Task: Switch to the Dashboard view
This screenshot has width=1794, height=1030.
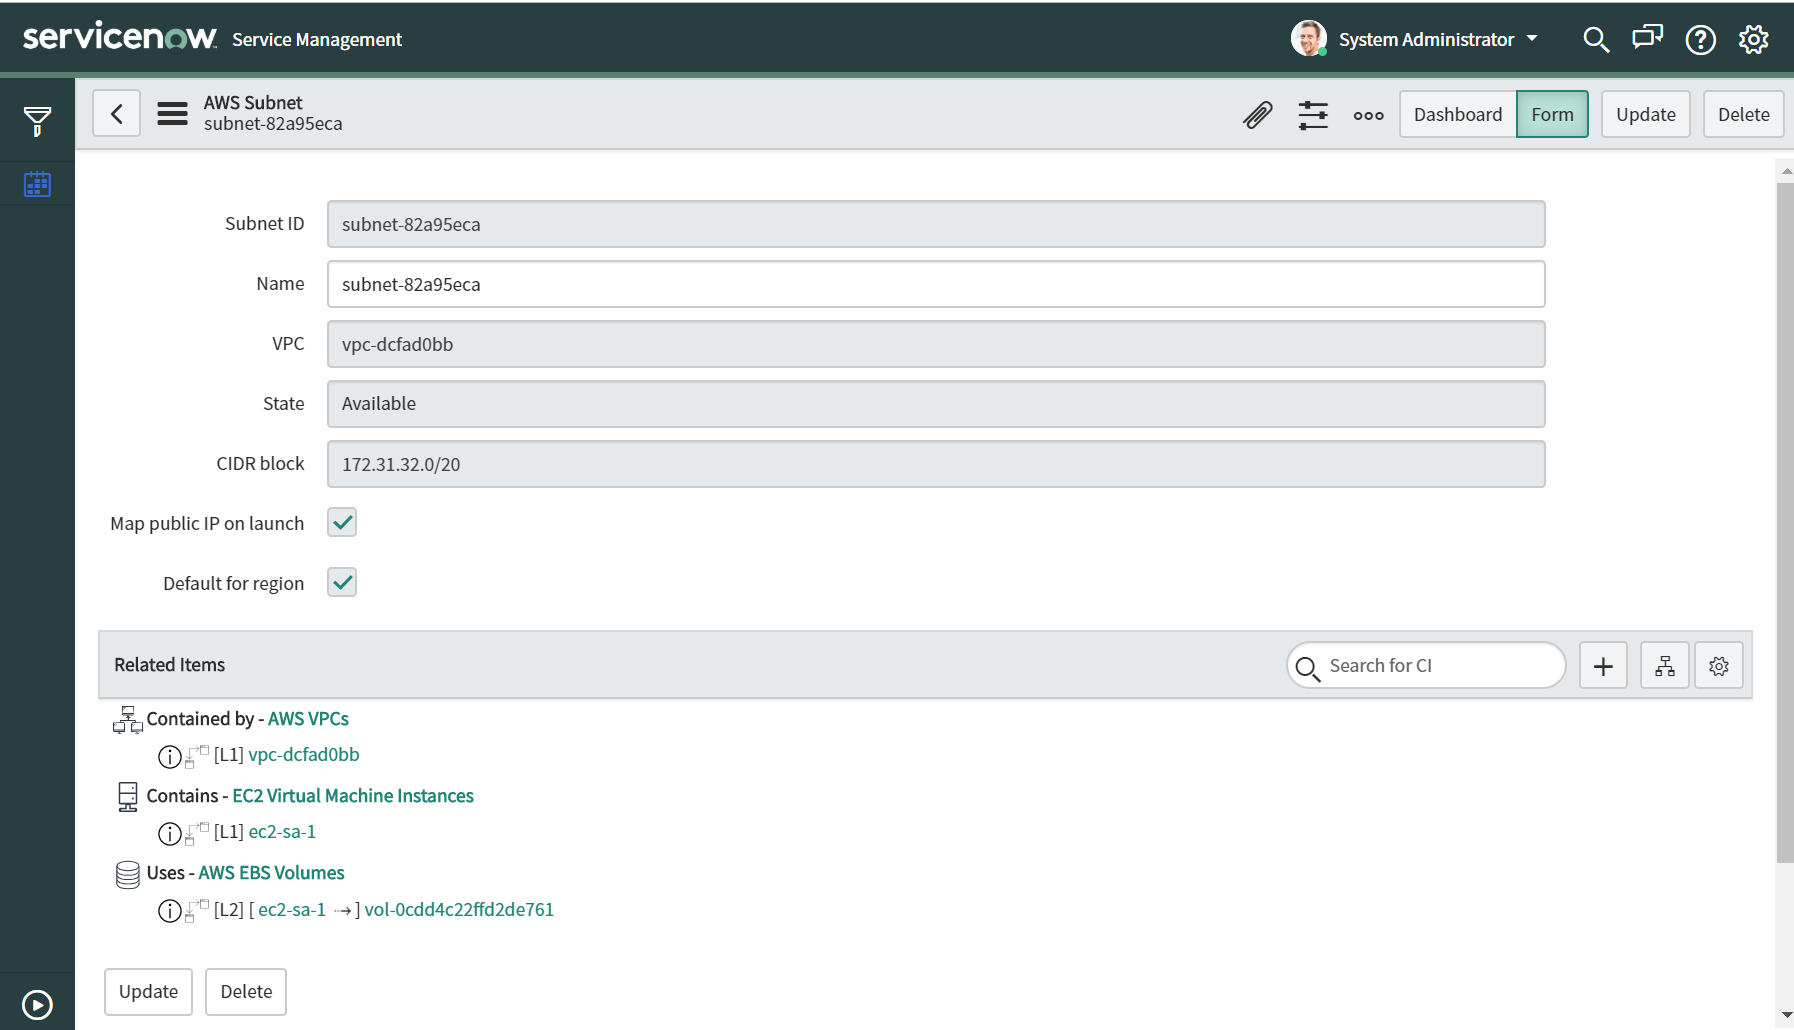Action: pos(1458,114)
